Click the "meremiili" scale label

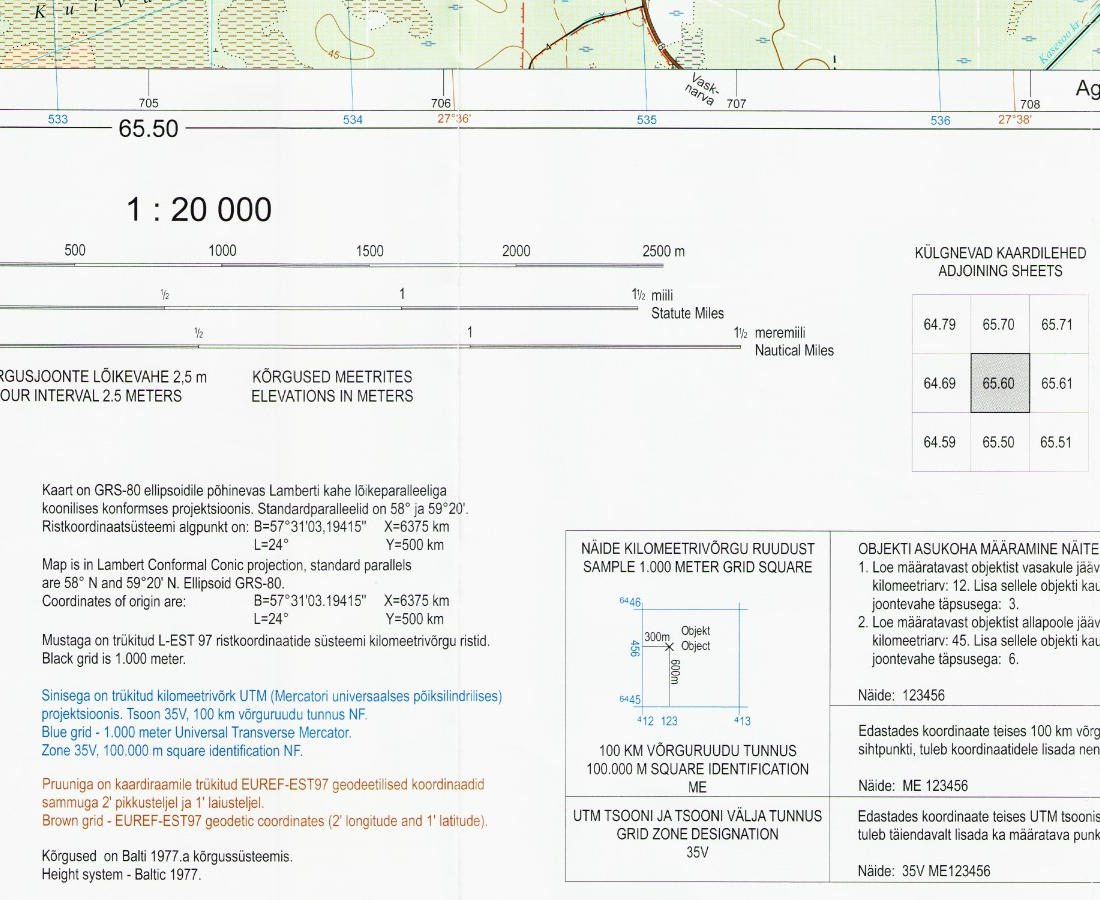(x=780, y=333)
